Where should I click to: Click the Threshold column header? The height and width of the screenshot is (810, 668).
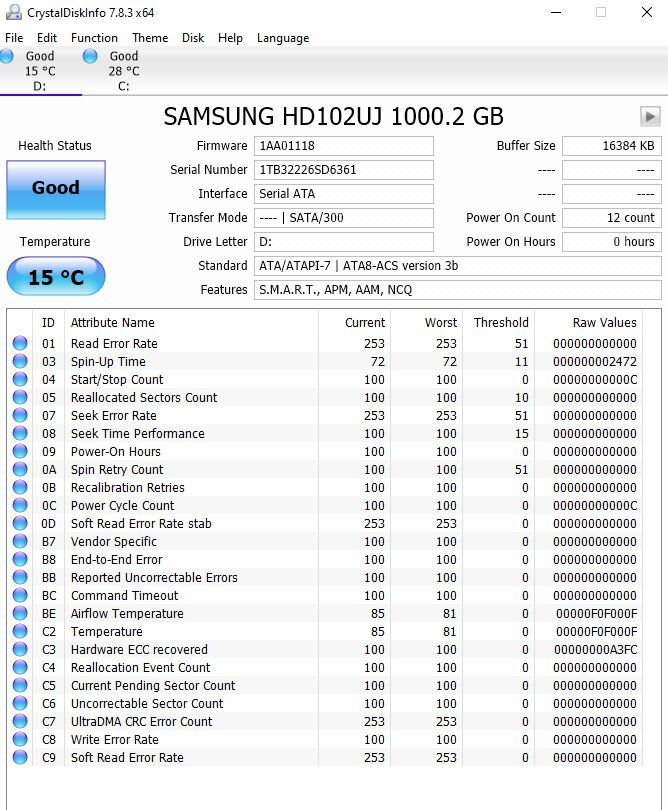(x=499, y=322)
